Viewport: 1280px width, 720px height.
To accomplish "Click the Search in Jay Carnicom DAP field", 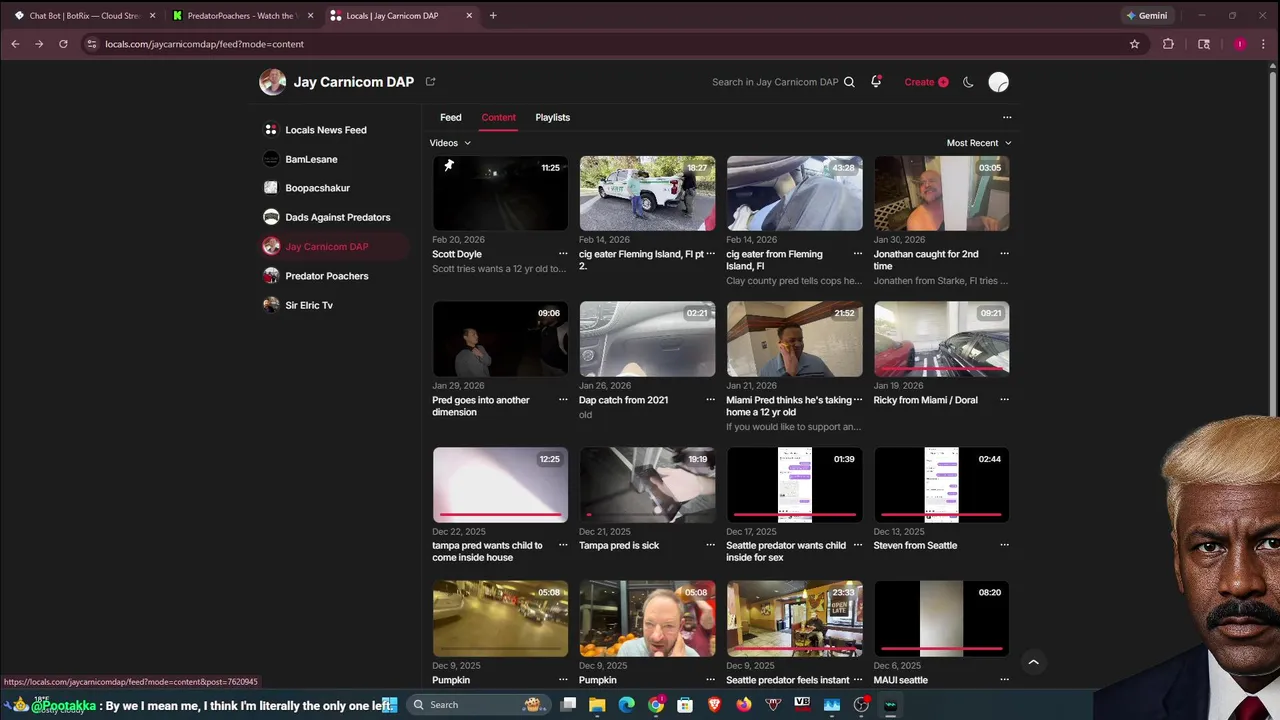I will point(775,82).
